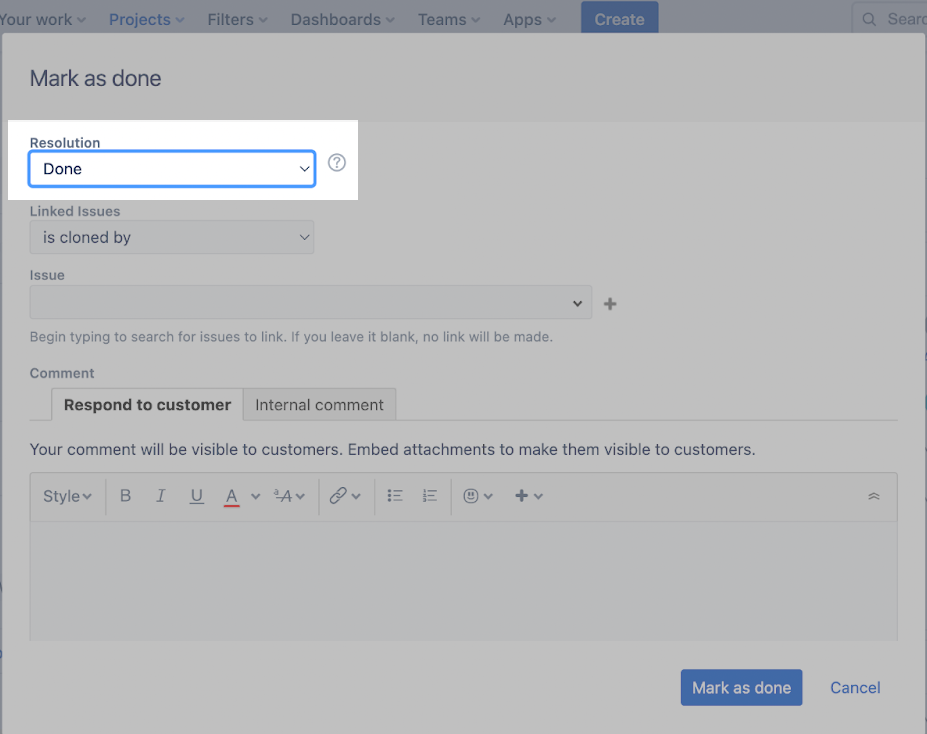
Task: Insert a bullet list in comment
Action: pos(395,496)
